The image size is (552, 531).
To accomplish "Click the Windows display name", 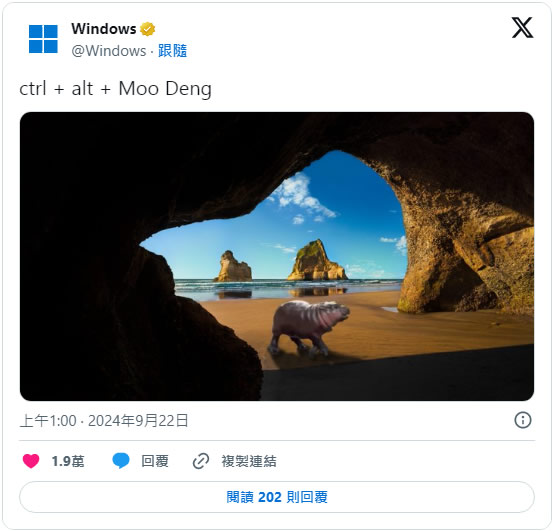I will point(104,29).
